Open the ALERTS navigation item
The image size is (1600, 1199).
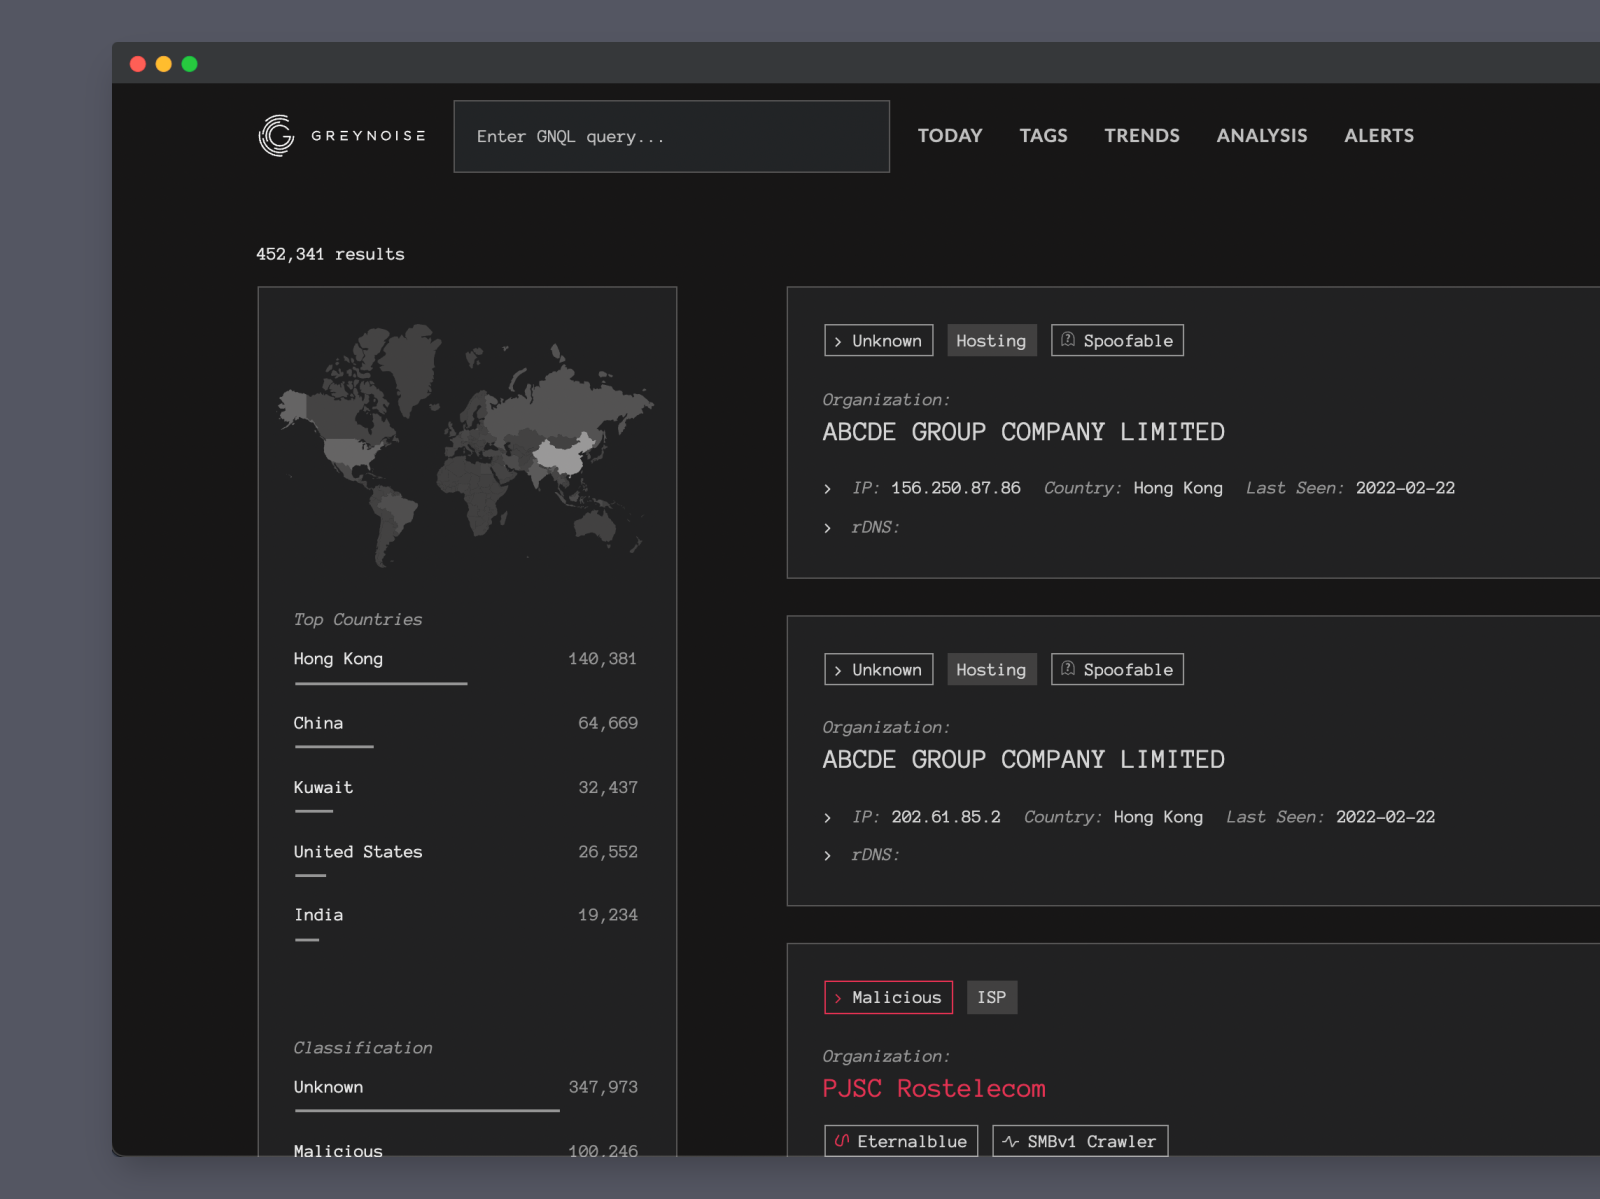tap(1378, 136)
